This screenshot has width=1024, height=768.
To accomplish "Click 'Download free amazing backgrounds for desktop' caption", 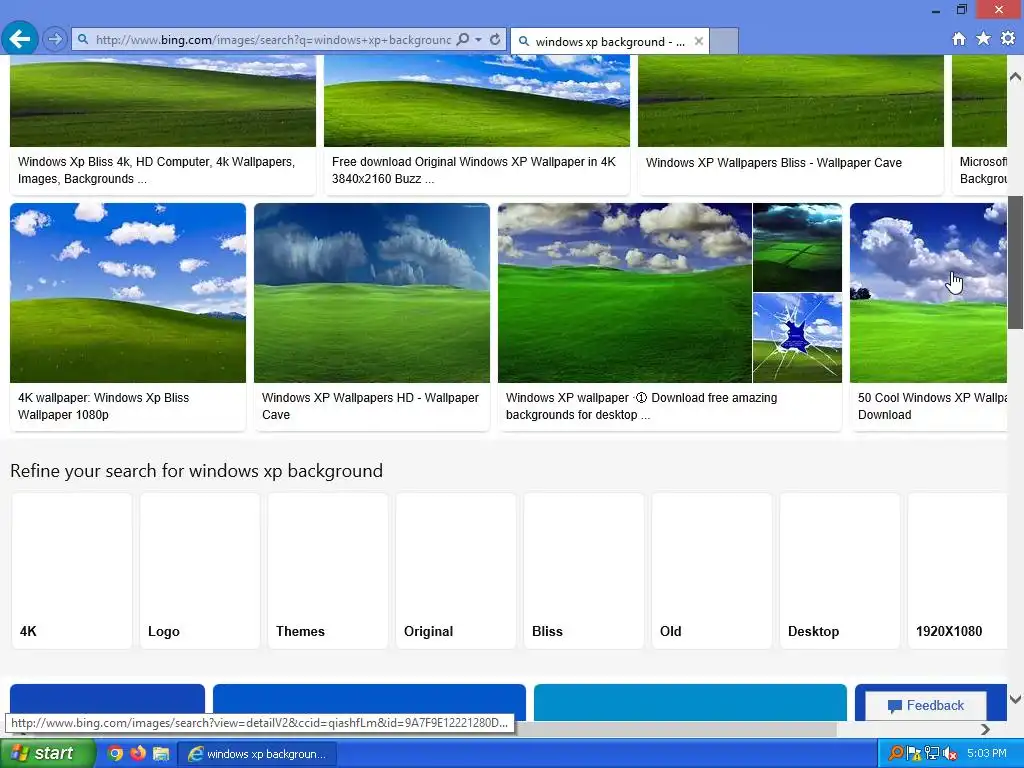I will coord(641,406).
